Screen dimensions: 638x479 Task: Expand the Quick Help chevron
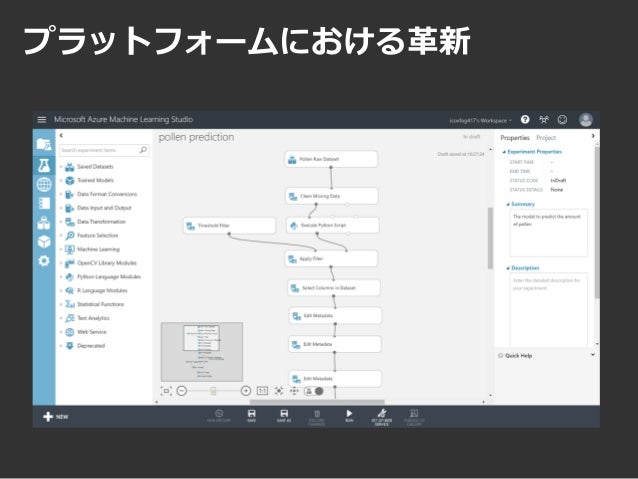[x=593, y=355]
